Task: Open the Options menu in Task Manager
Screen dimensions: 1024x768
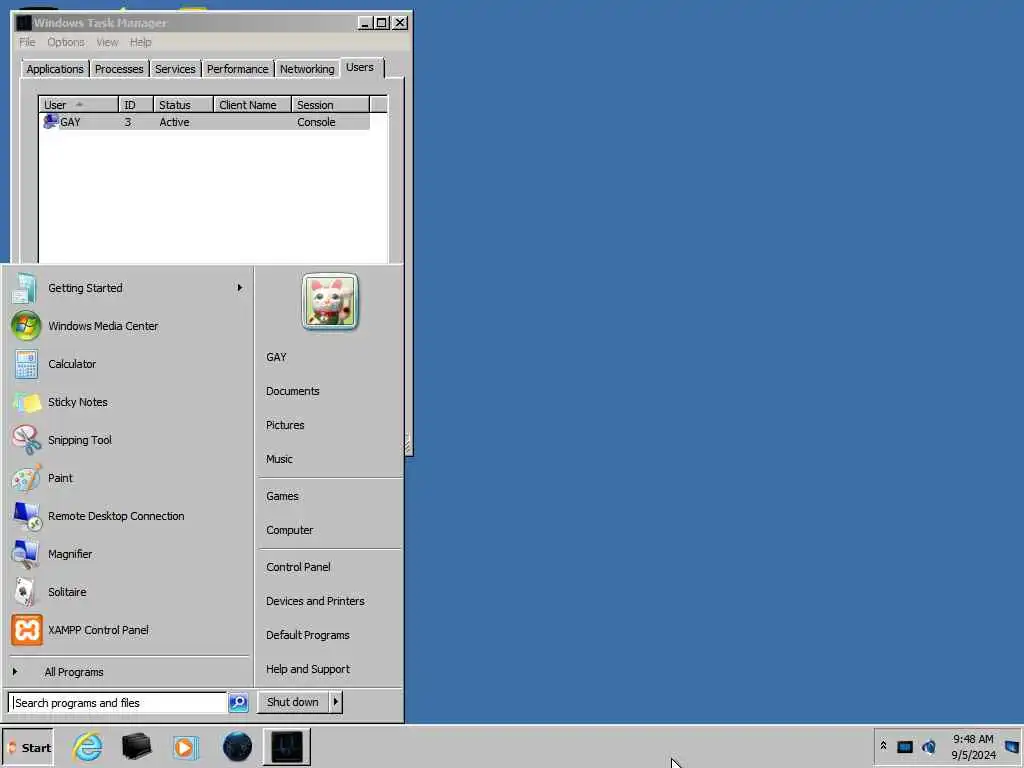Action: click(65, 42)
